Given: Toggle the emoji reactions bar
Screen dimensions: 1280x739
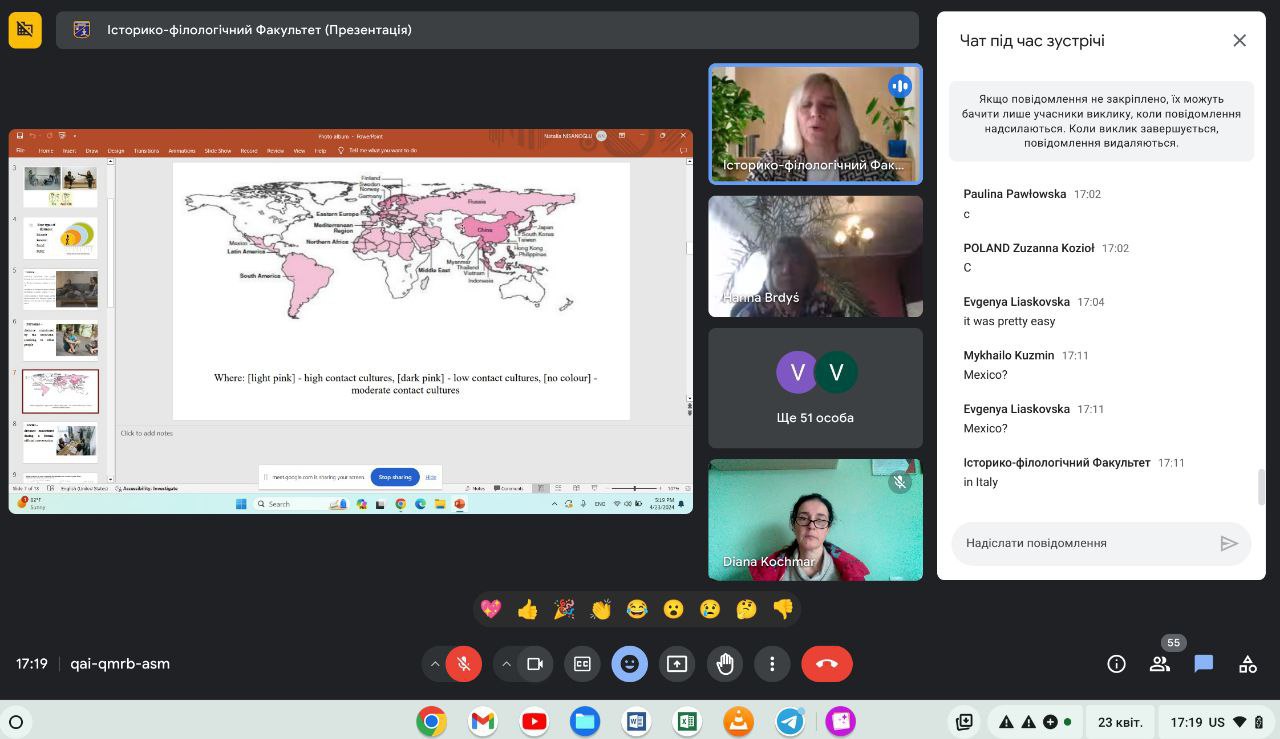Looking at the screenshot, I should click(x=629, y=664).
